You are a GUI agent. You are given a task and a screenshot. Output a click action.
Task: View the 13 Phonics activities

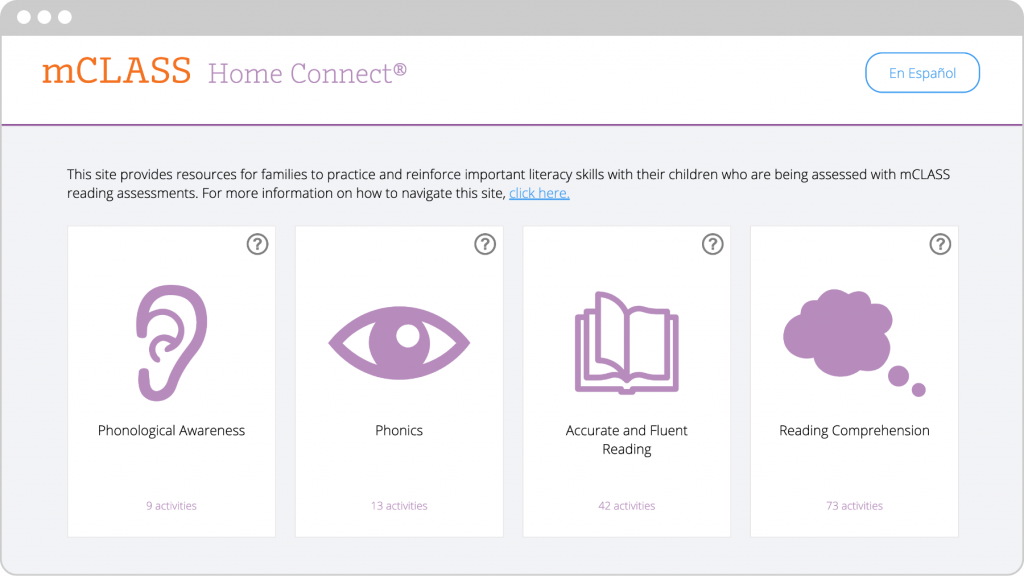click(399, 505)
